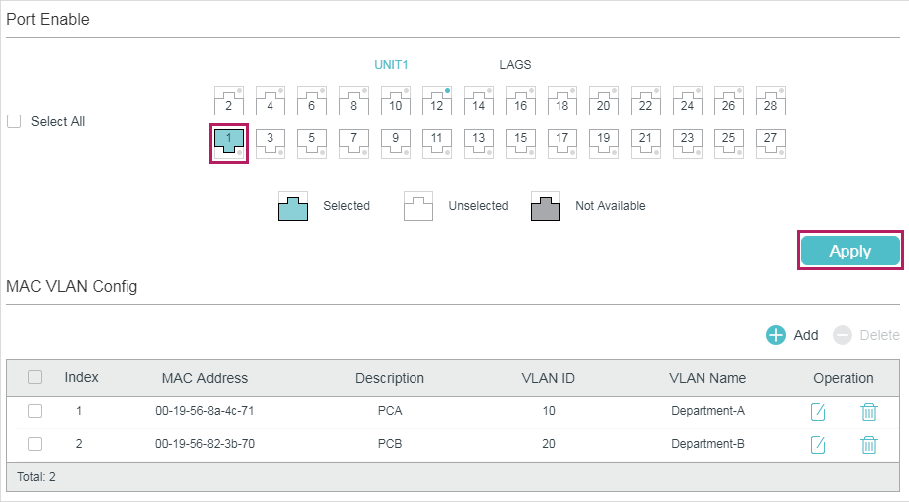Viewport: 909px width, 502px height.
Task: Click the PCB description cell
Action: (390, 443)
